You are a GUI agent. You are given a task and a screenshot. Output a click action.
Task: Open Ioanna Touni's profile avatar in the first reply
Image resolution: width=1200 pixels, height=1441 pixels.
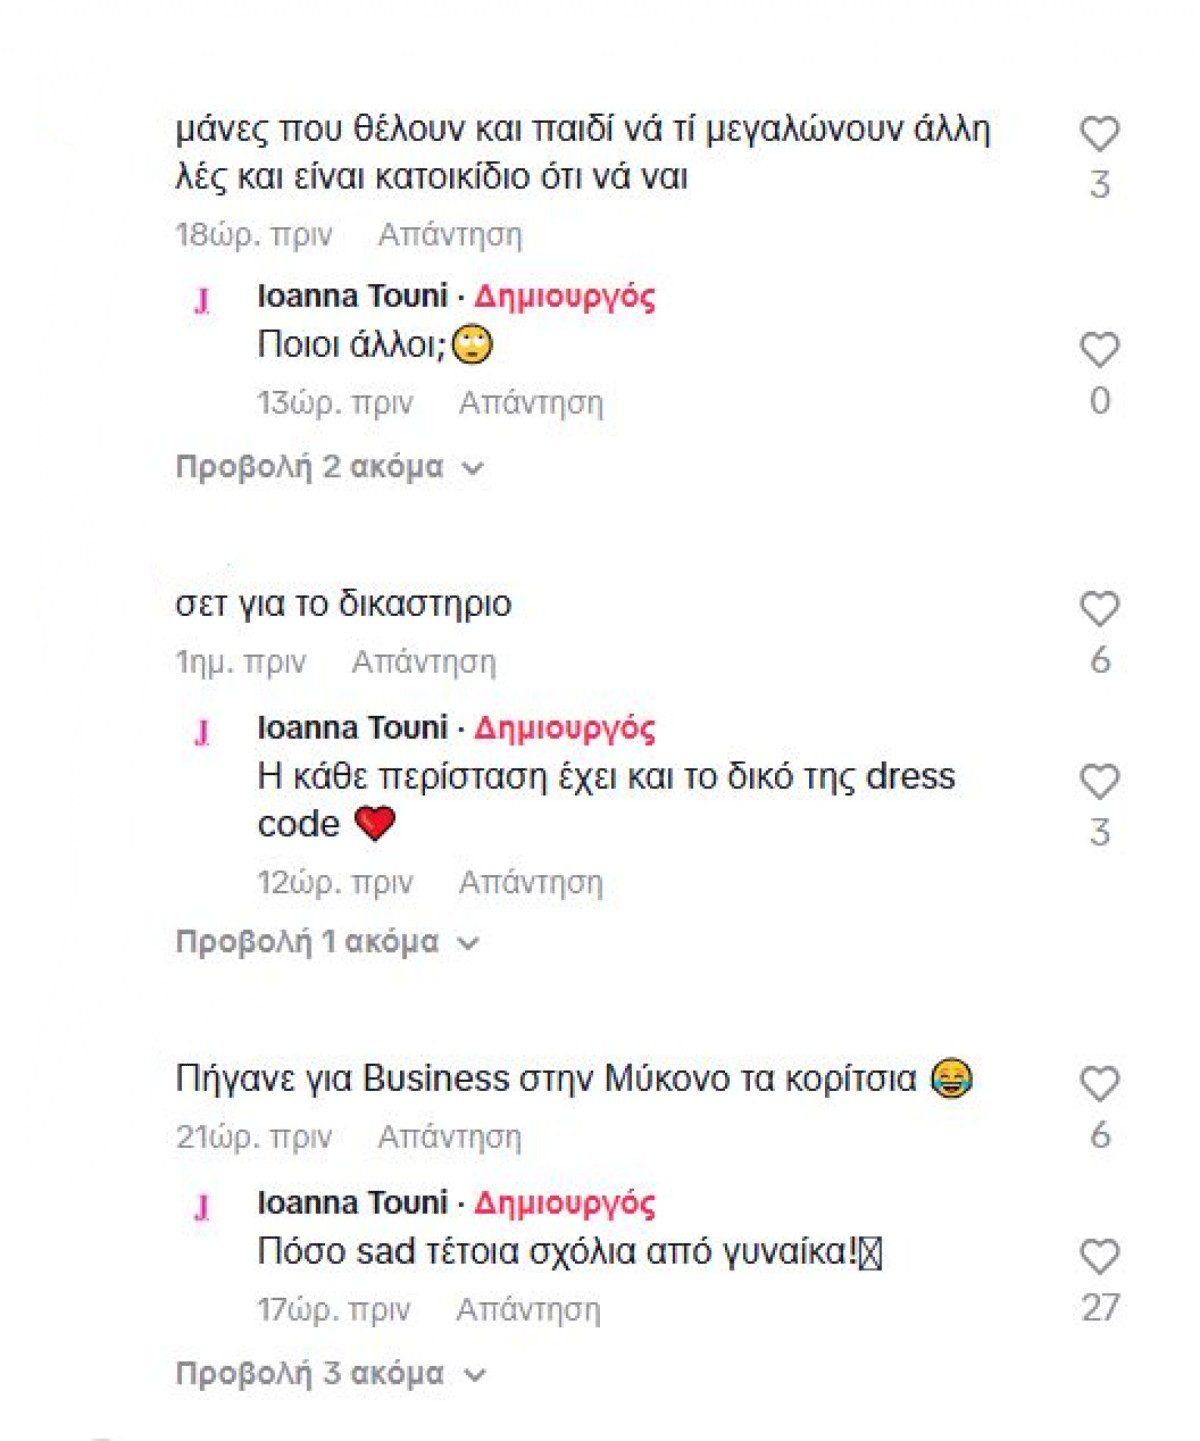pos(204,299)
